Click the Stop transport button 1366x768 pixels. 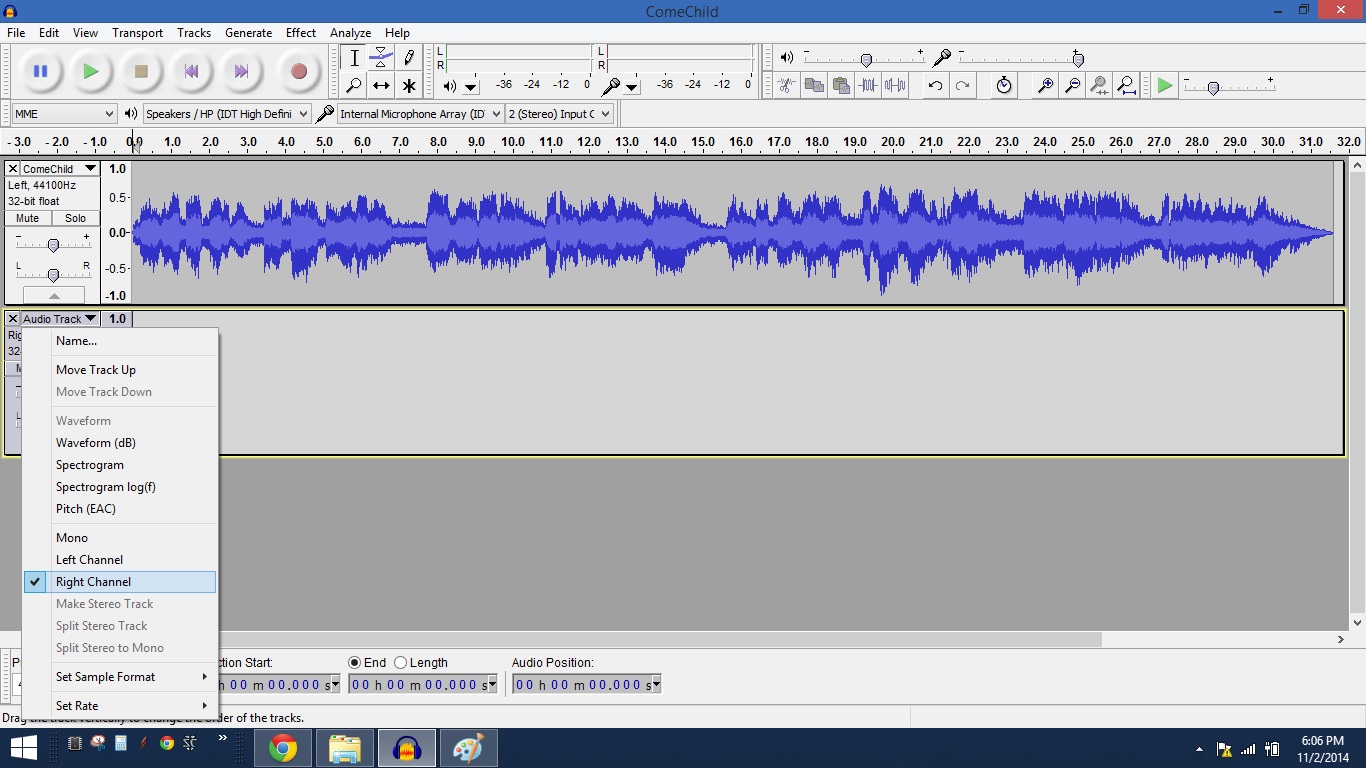tap(141, 71)
